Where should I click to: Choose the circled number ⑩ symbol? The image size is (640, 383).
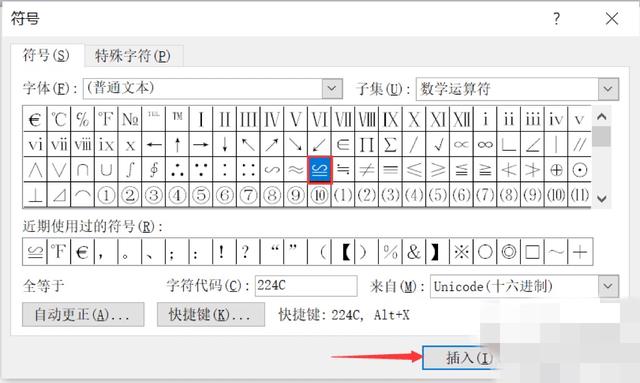click(319, 195)
